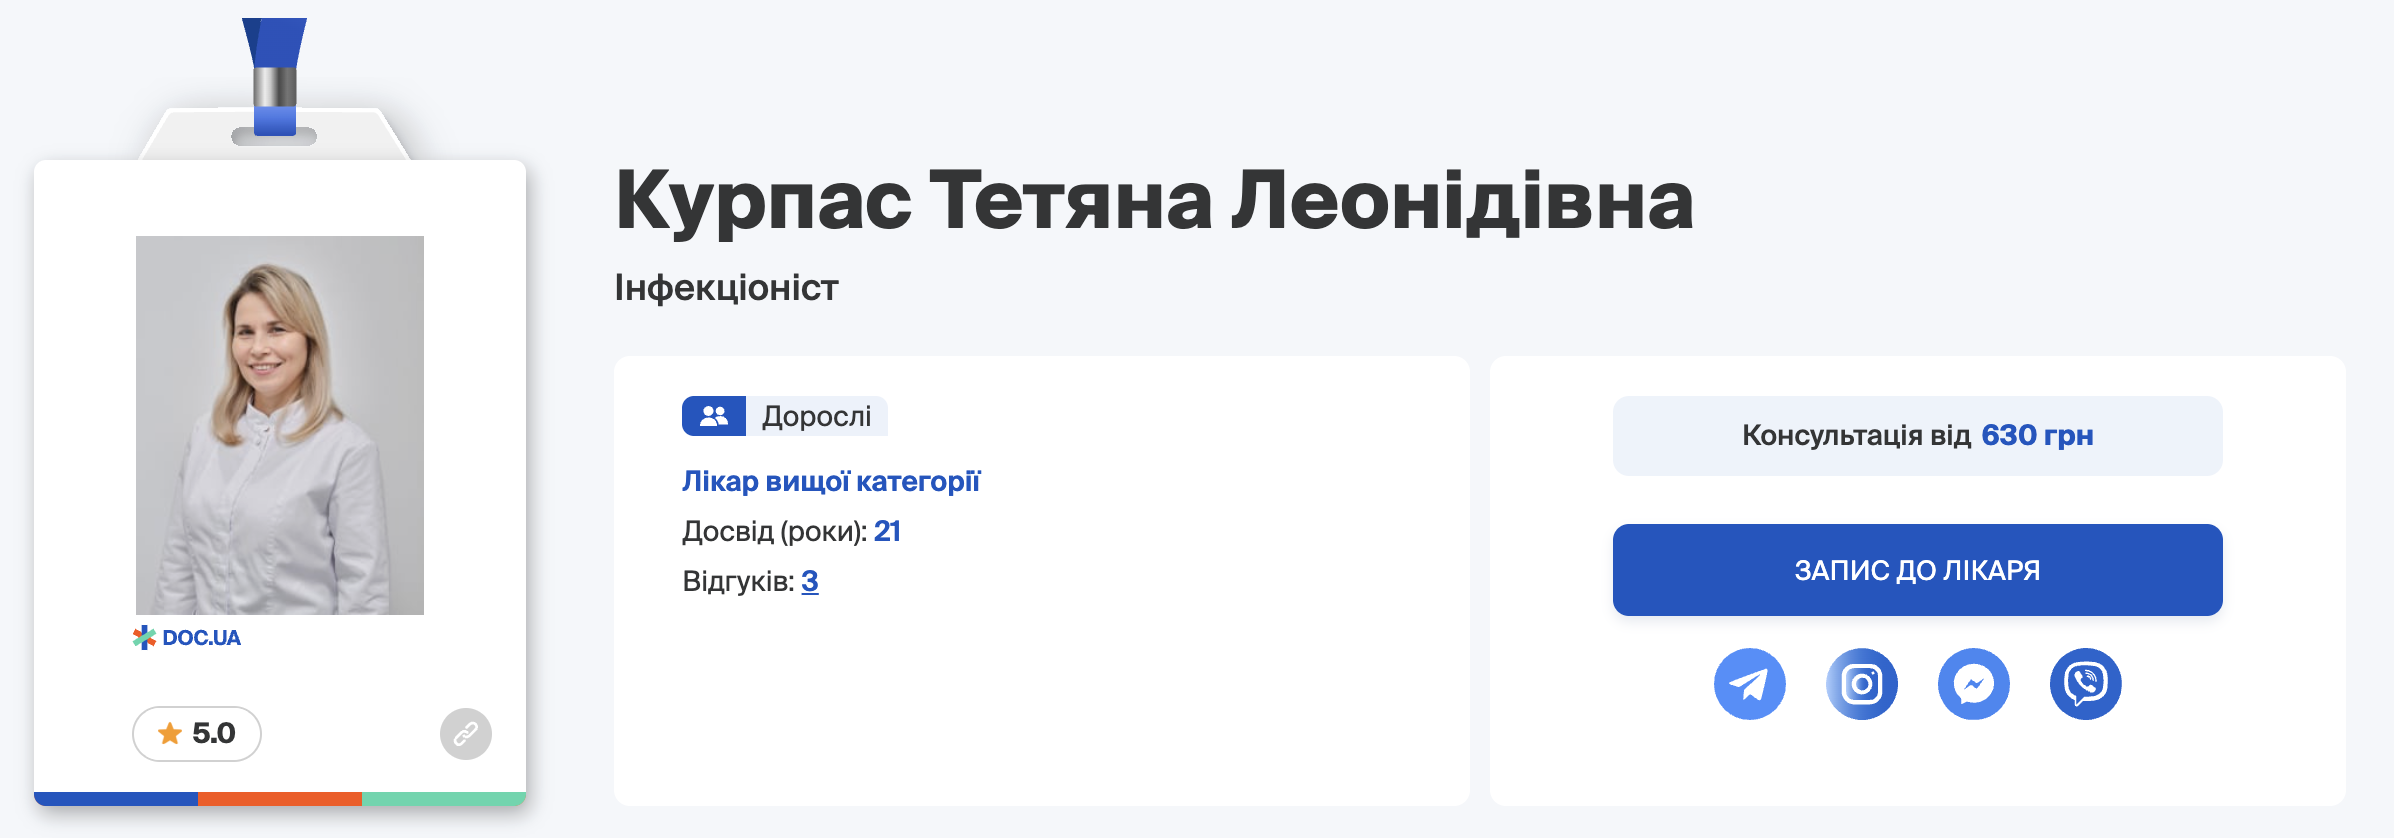2394x838 pixels.
Task: Open the Telegram contact icon
Action: click(x=1749, y=684)
